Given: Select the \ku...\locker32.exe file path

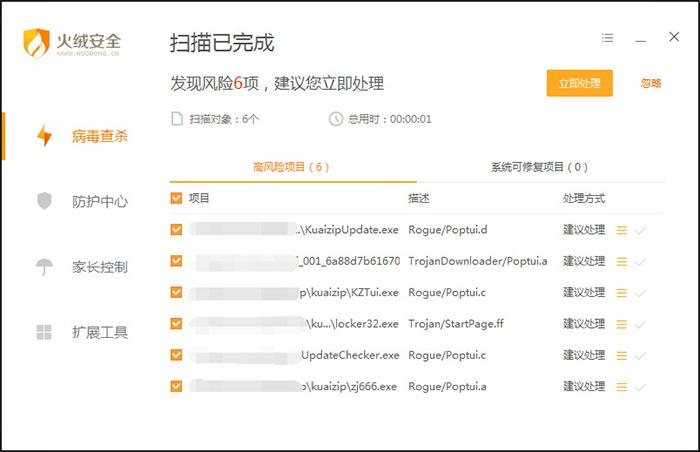Looking at the screenshot, I should pyautogui.click(x=352, y=323).
